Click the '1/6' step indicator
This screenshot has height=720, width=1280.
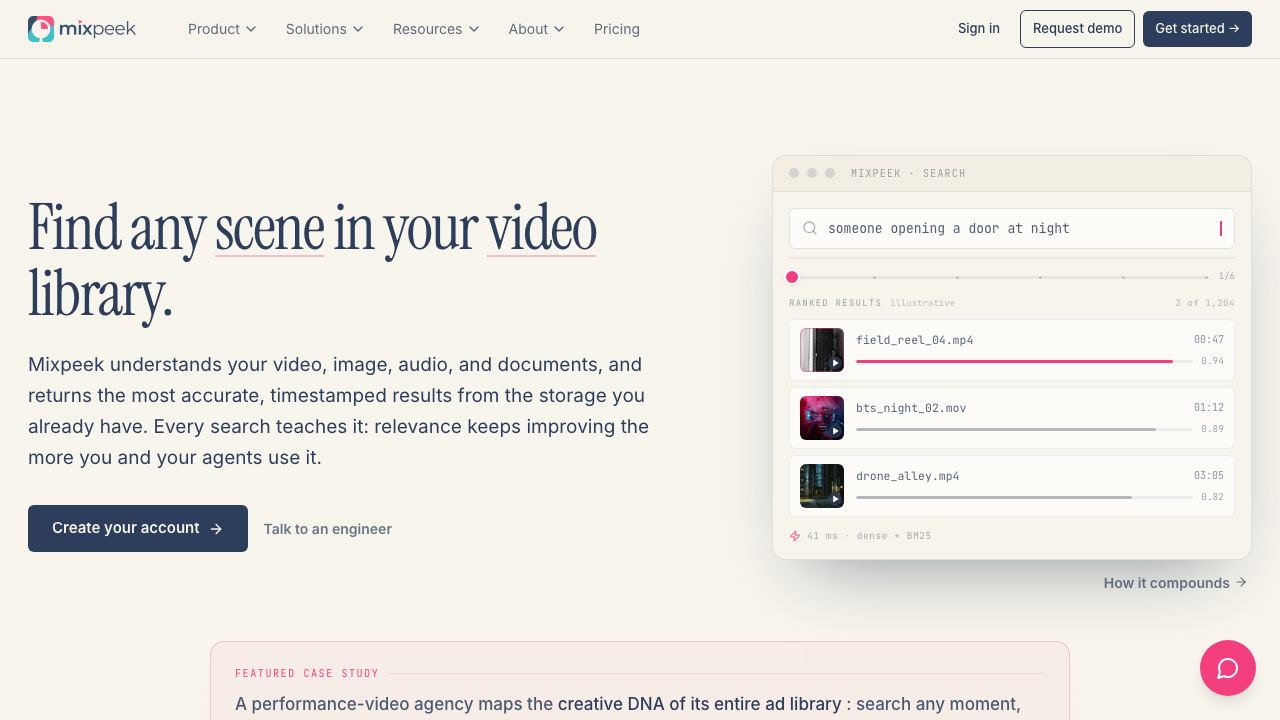pos(1226,276)
